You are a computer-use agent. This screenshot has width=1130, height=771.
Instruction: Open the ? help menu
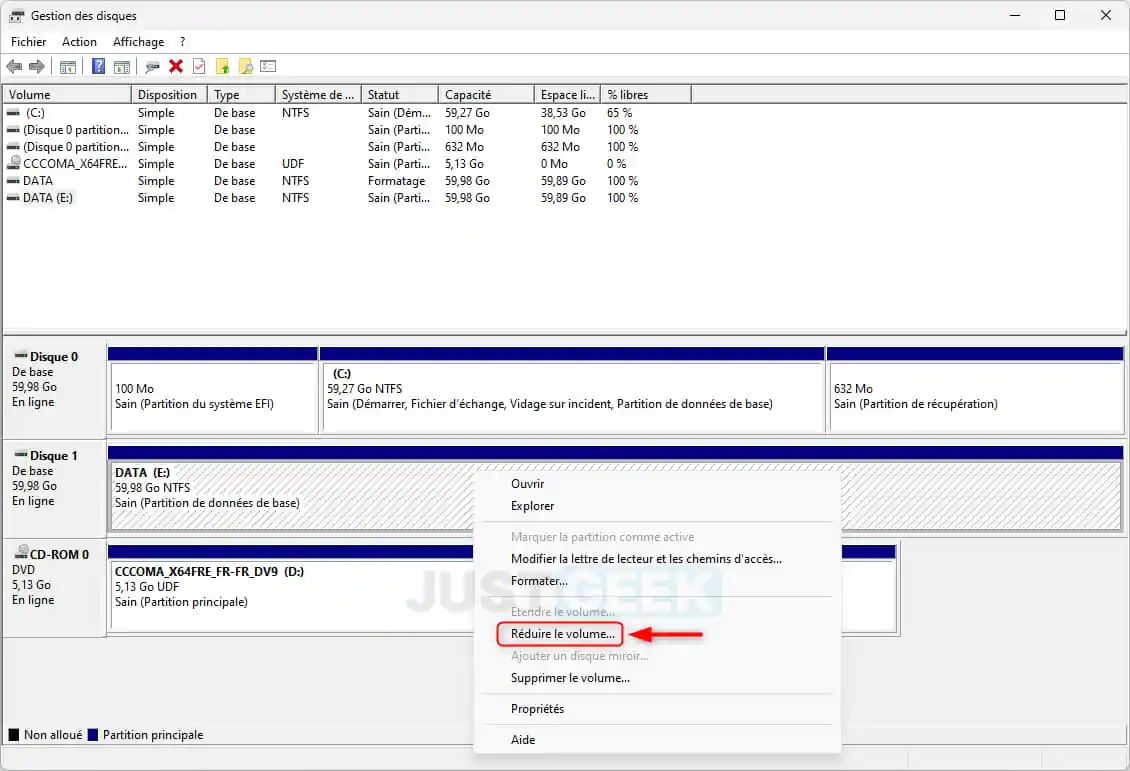(182, 42)
